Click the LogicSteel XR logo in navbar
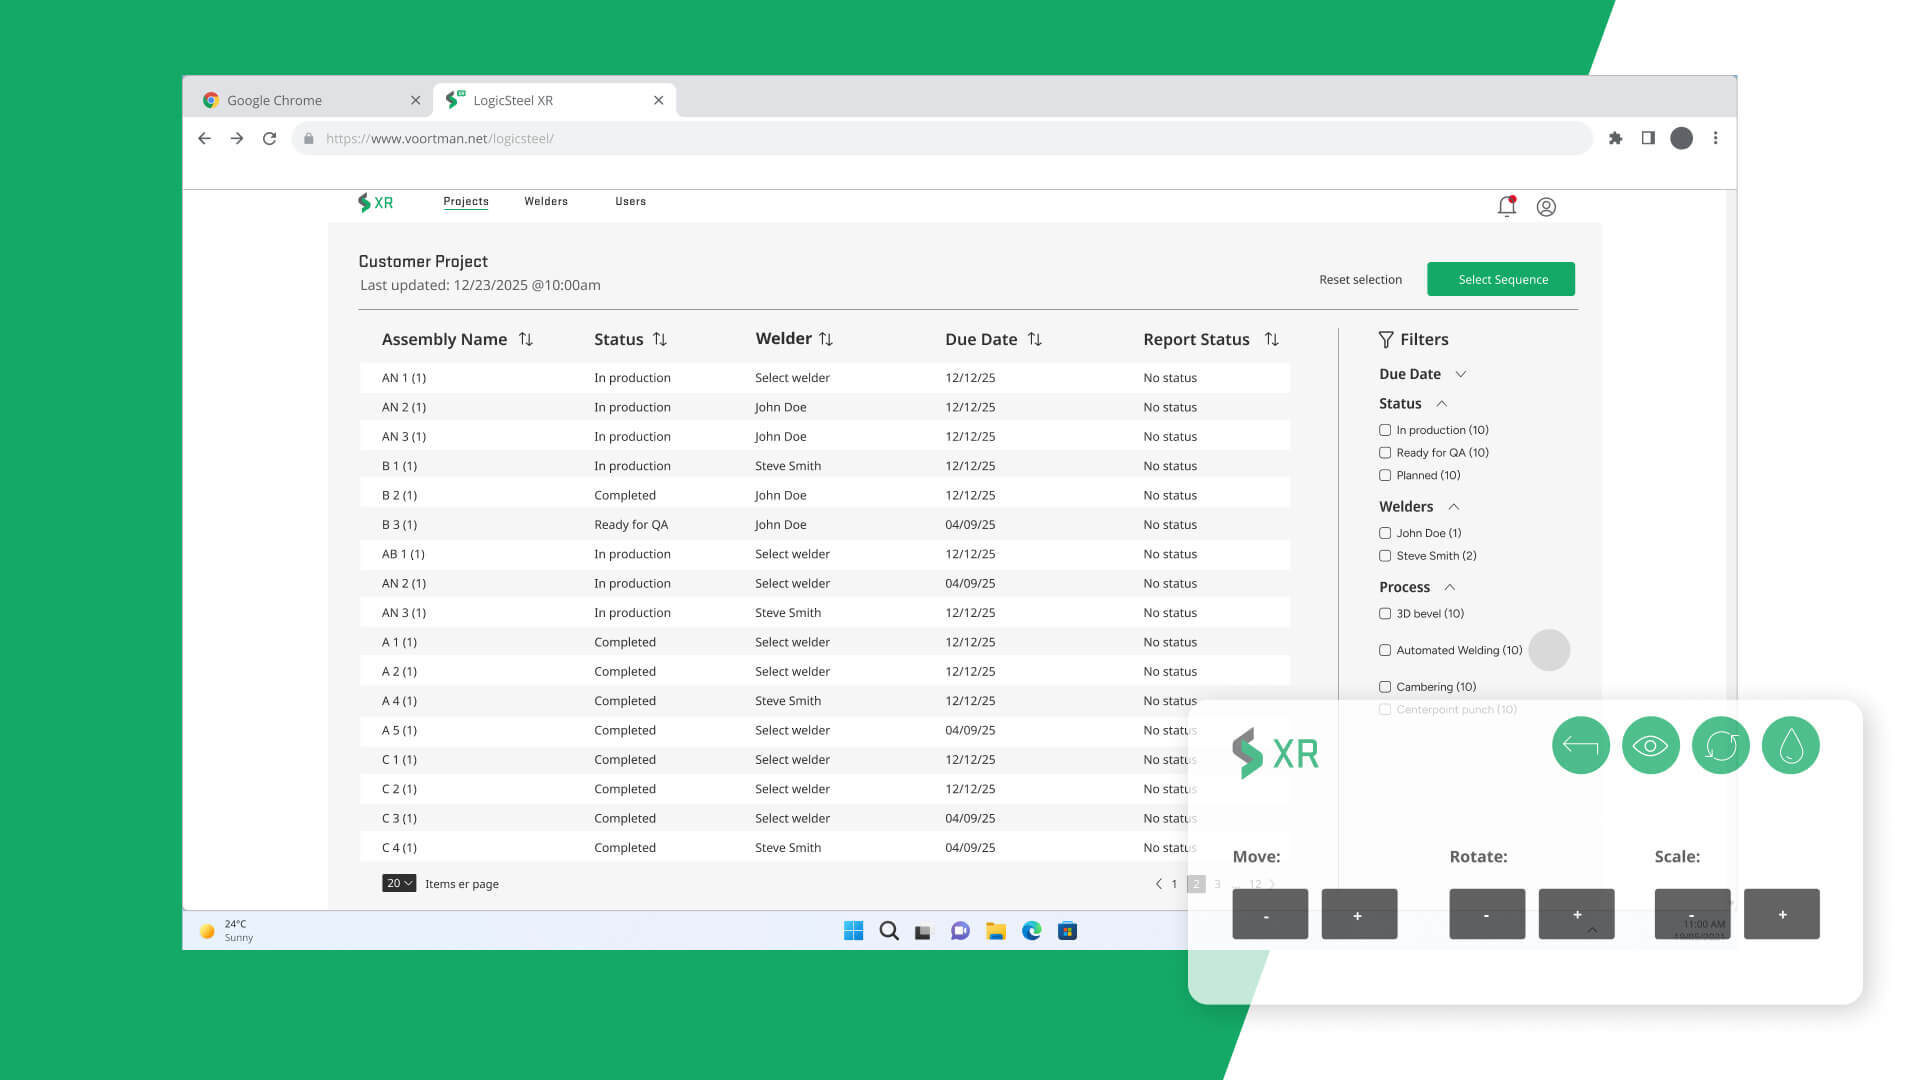The image size is (1920, 1080). (x=375, y=203)
